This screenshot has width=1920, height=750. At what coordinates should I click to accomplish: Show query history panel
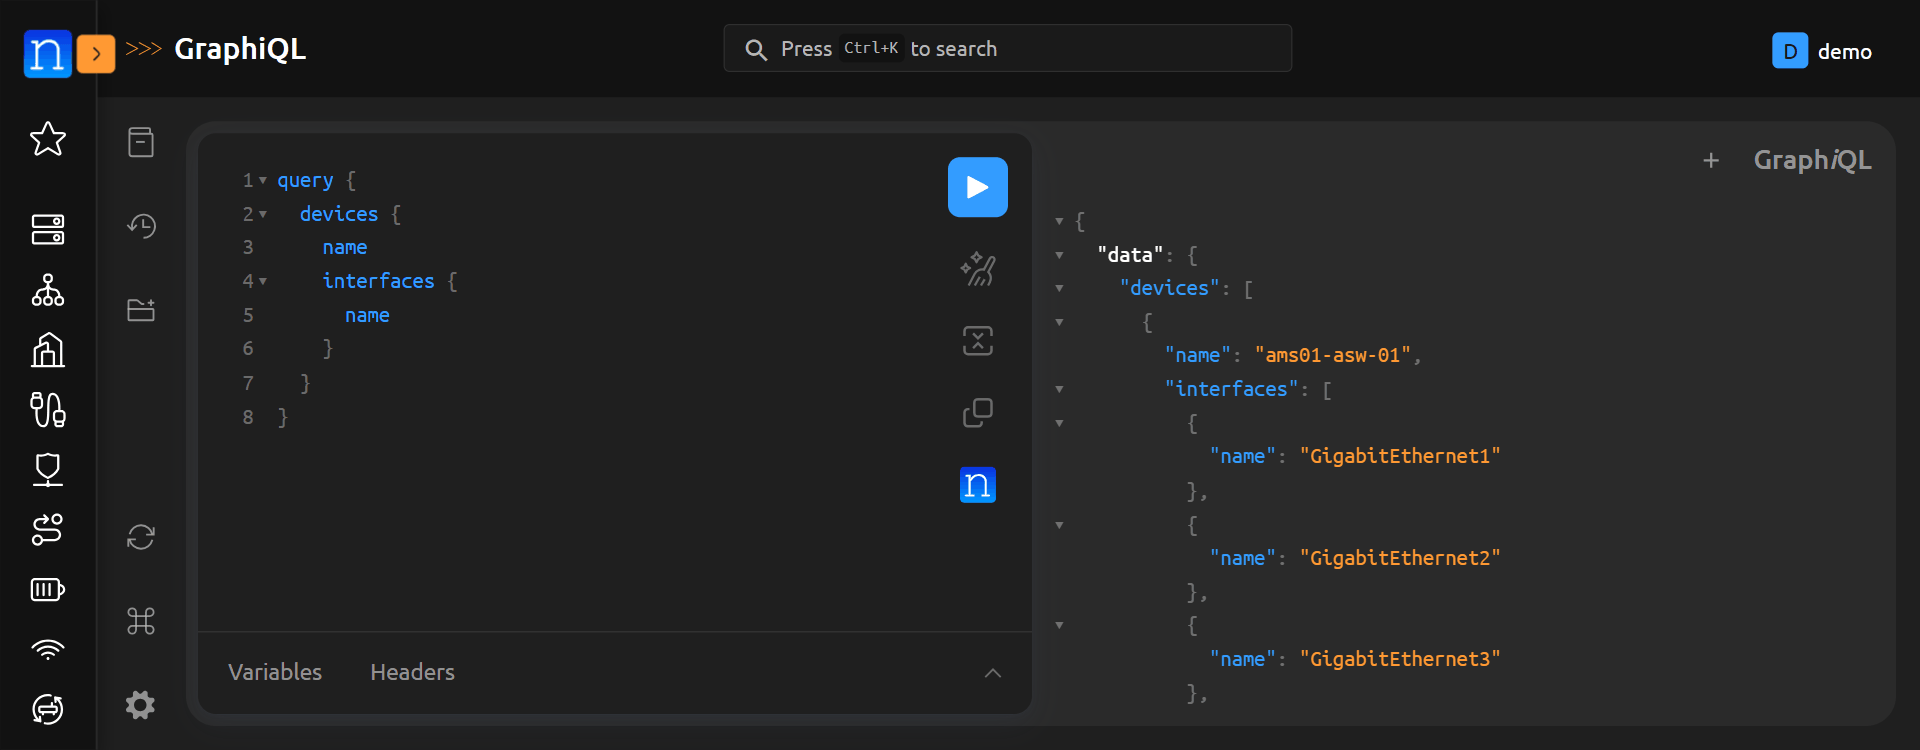coord(141,226)
